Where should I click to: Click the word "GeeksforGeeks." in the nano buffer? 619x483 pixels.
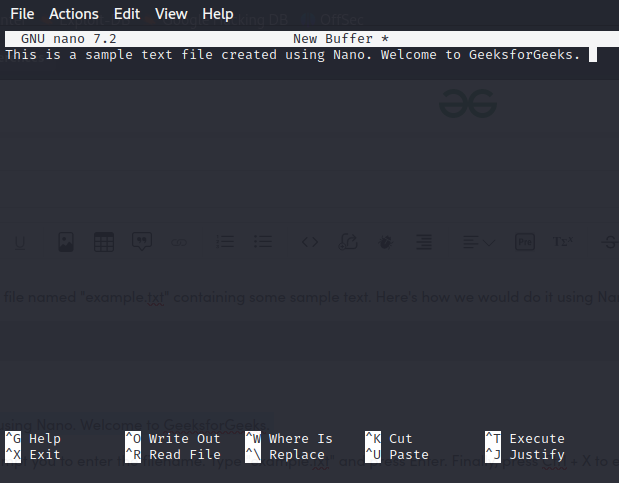525,55
